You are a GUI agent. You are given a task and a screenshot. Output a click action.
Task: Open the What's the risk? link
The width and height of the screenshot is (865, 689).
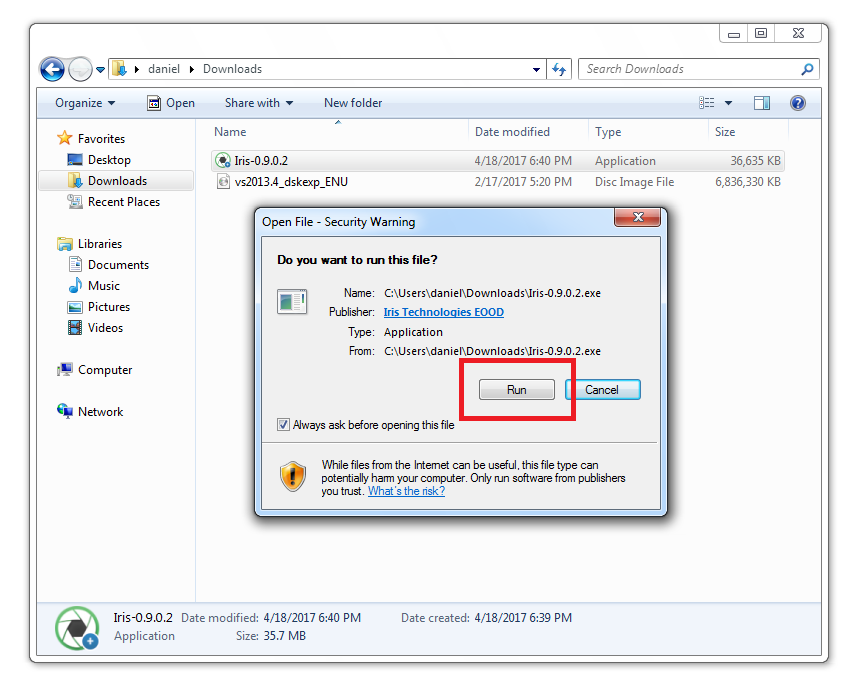click(x=406, y=491)
